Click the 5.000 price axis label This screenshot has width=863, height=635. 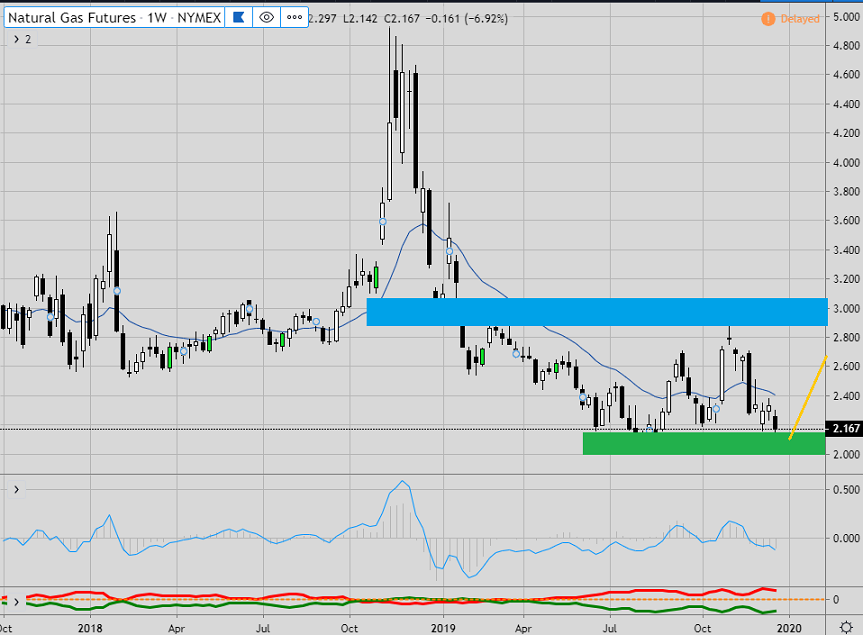(846, 17)
